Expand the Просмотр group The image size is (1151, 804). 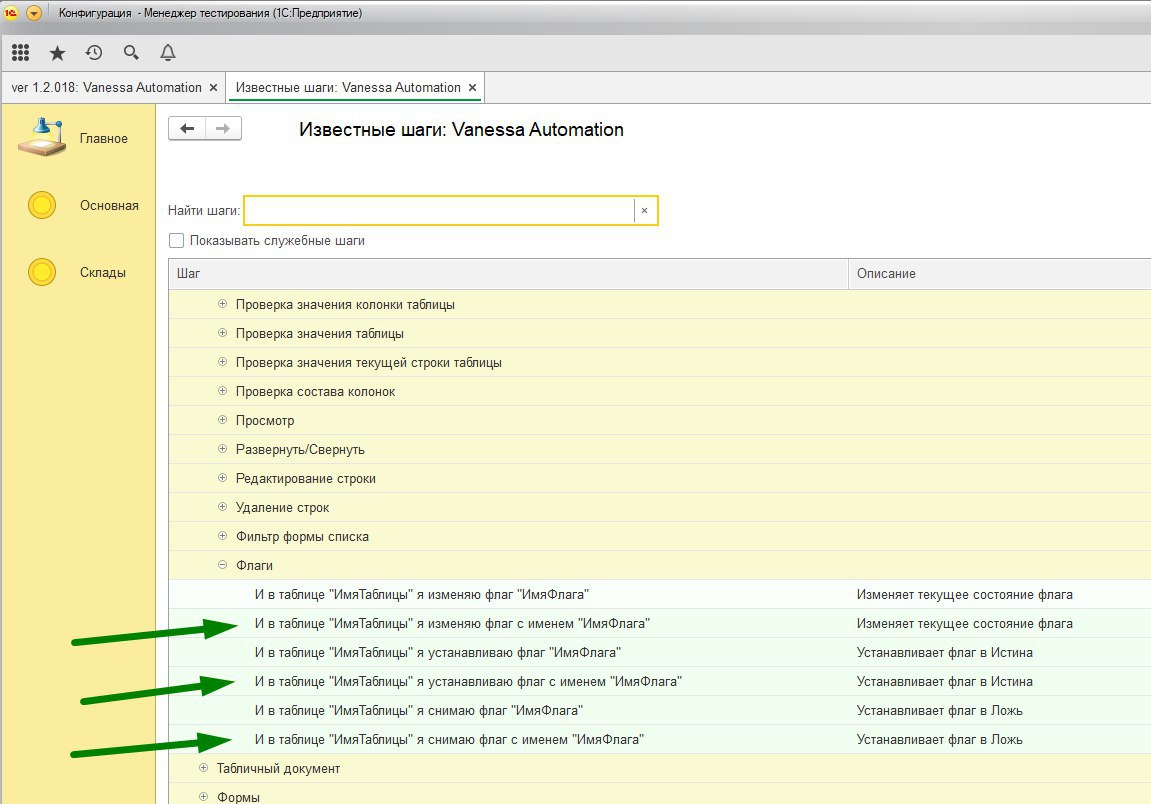(222, 419)
